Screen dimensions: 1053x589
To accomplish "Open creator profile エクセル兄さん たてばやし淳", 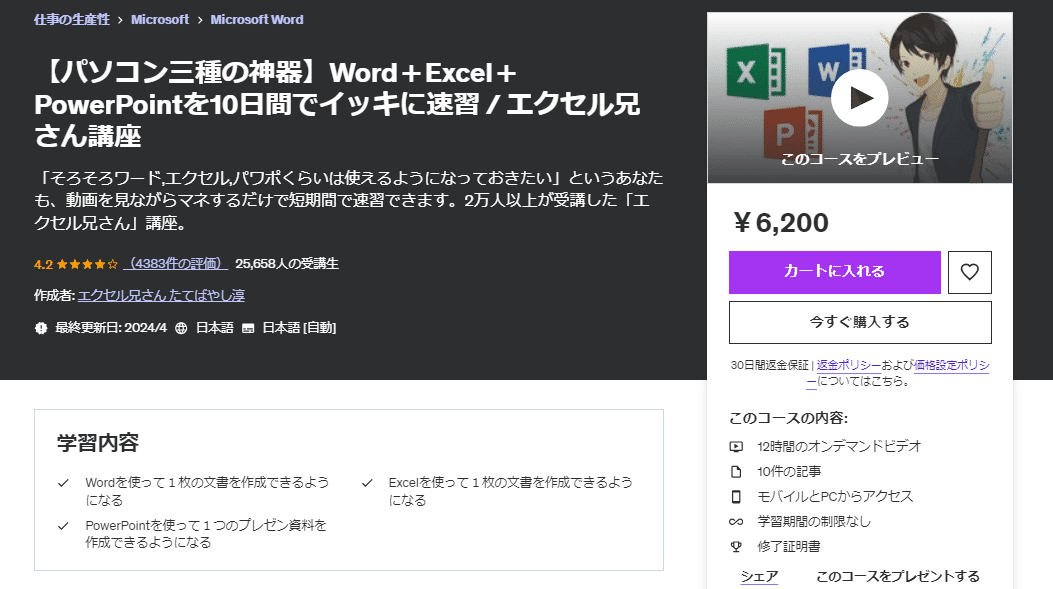I will (160, 294).
